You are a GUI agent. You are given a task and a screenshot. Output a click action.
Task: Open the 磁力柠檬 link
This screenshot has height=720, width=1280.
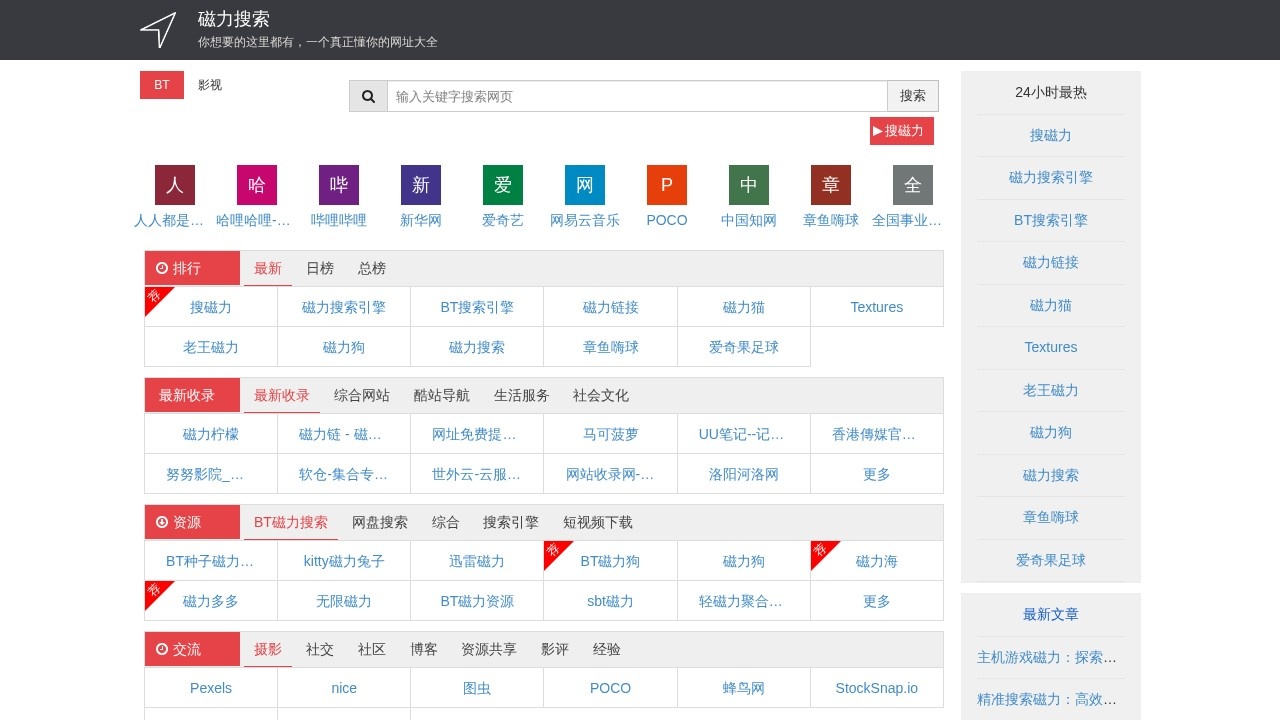coord(211,434)
